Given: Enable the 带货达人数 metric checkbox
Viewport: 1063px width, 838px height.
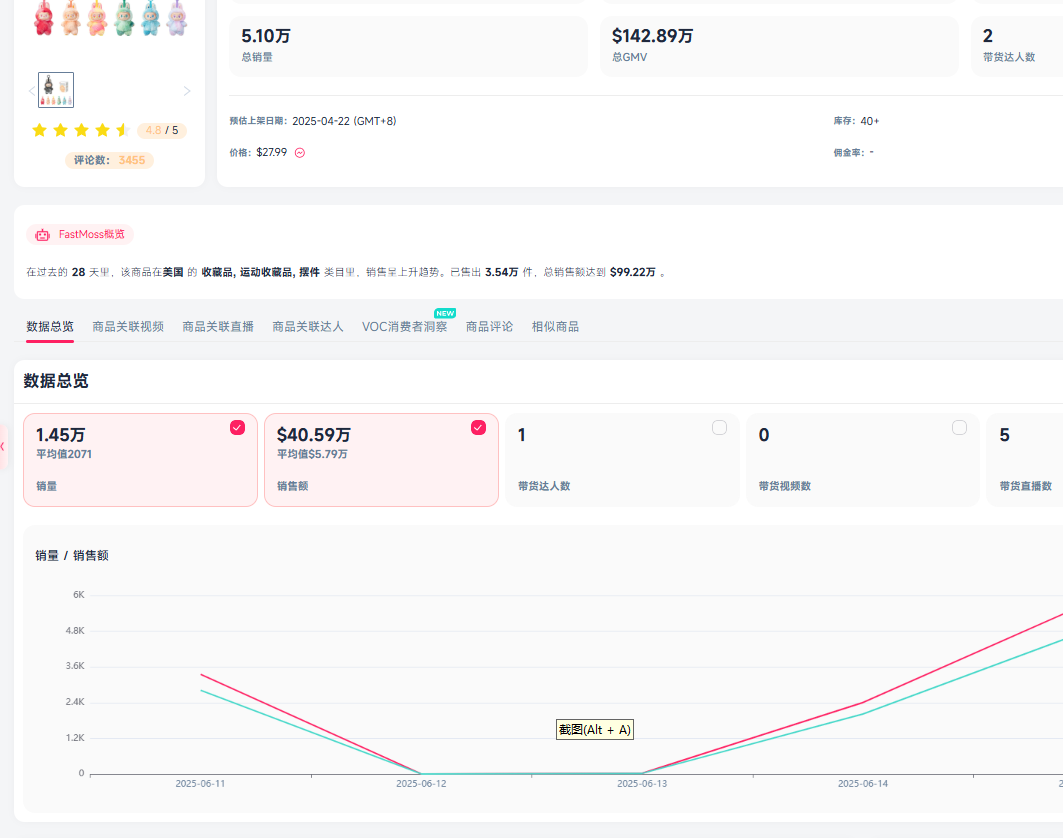Looking at the screenshot, I should pos(719,427).
